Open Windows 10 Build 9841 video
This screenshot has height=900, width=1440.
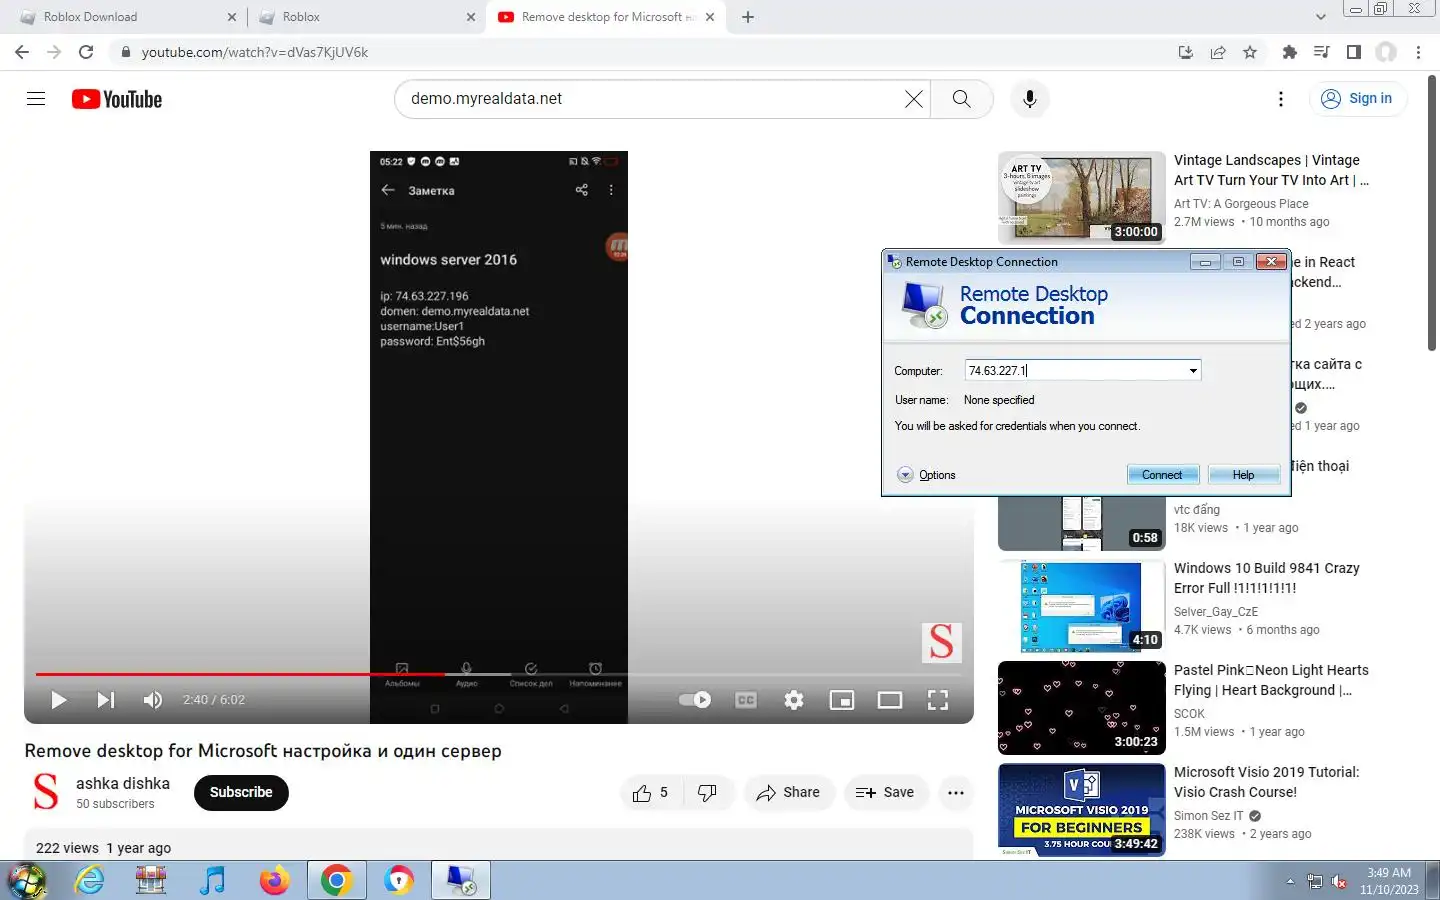(x=1267, y=578)
